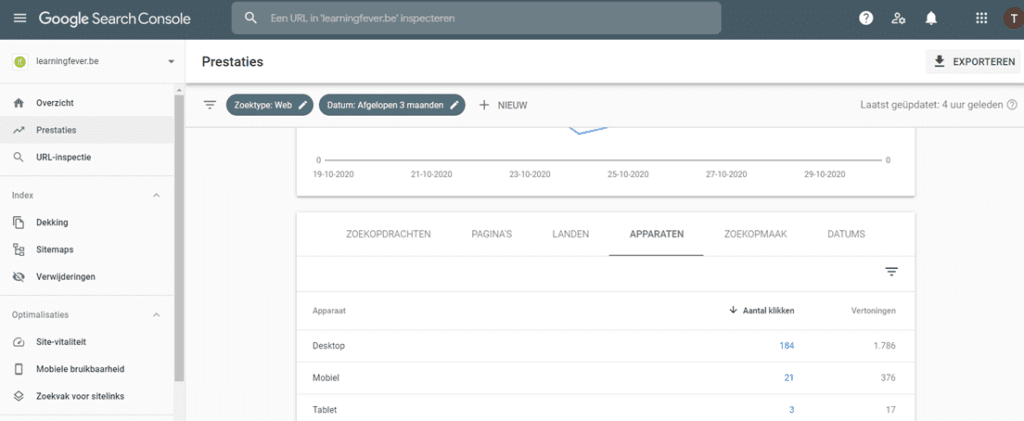Click the learningfever.be property favicon
This screenshot has width=1024, height=421.
pos(20,61)
